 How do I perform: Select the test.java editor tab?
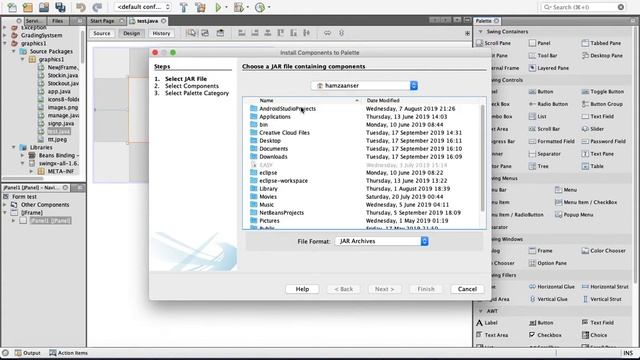pyautogui.click(x=147, y=21)
